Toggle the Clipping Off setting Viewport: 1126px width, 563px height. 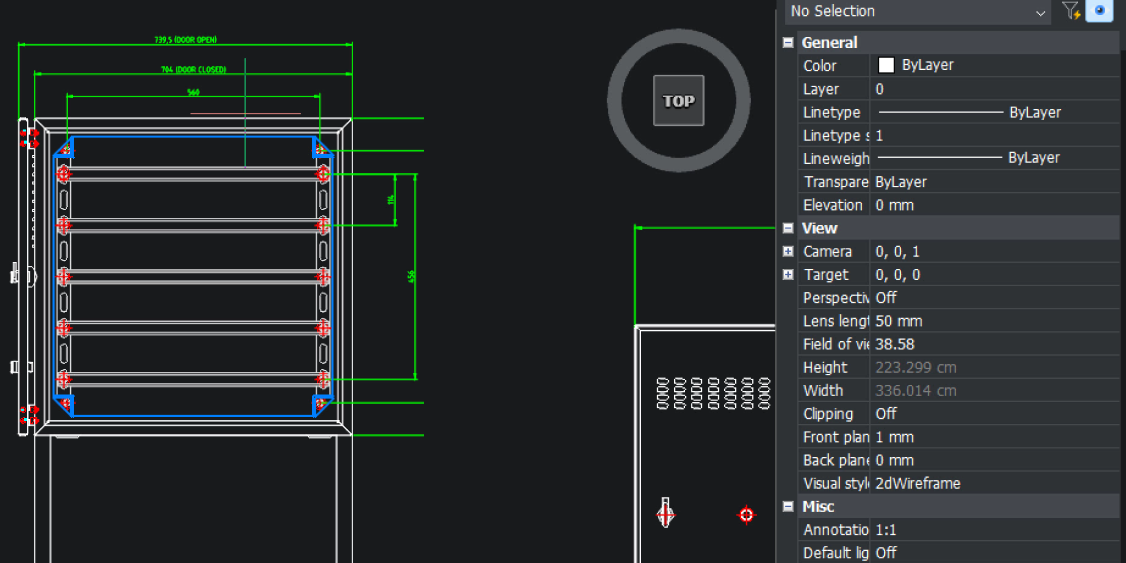tap(995, 414)
